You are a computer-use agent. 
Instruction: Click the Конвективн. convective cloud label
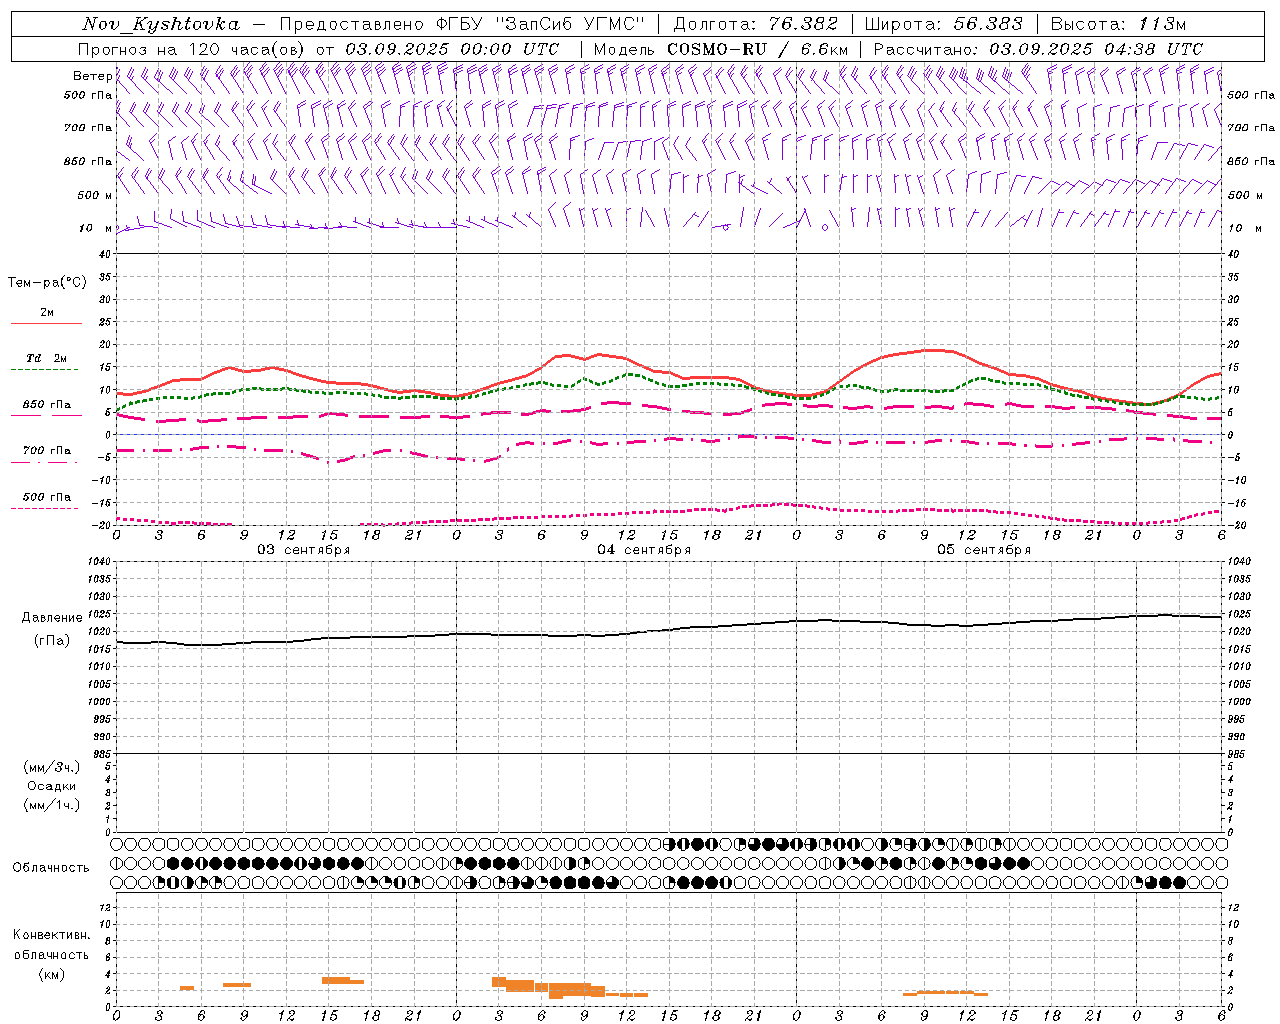click(x=51, y=935)
